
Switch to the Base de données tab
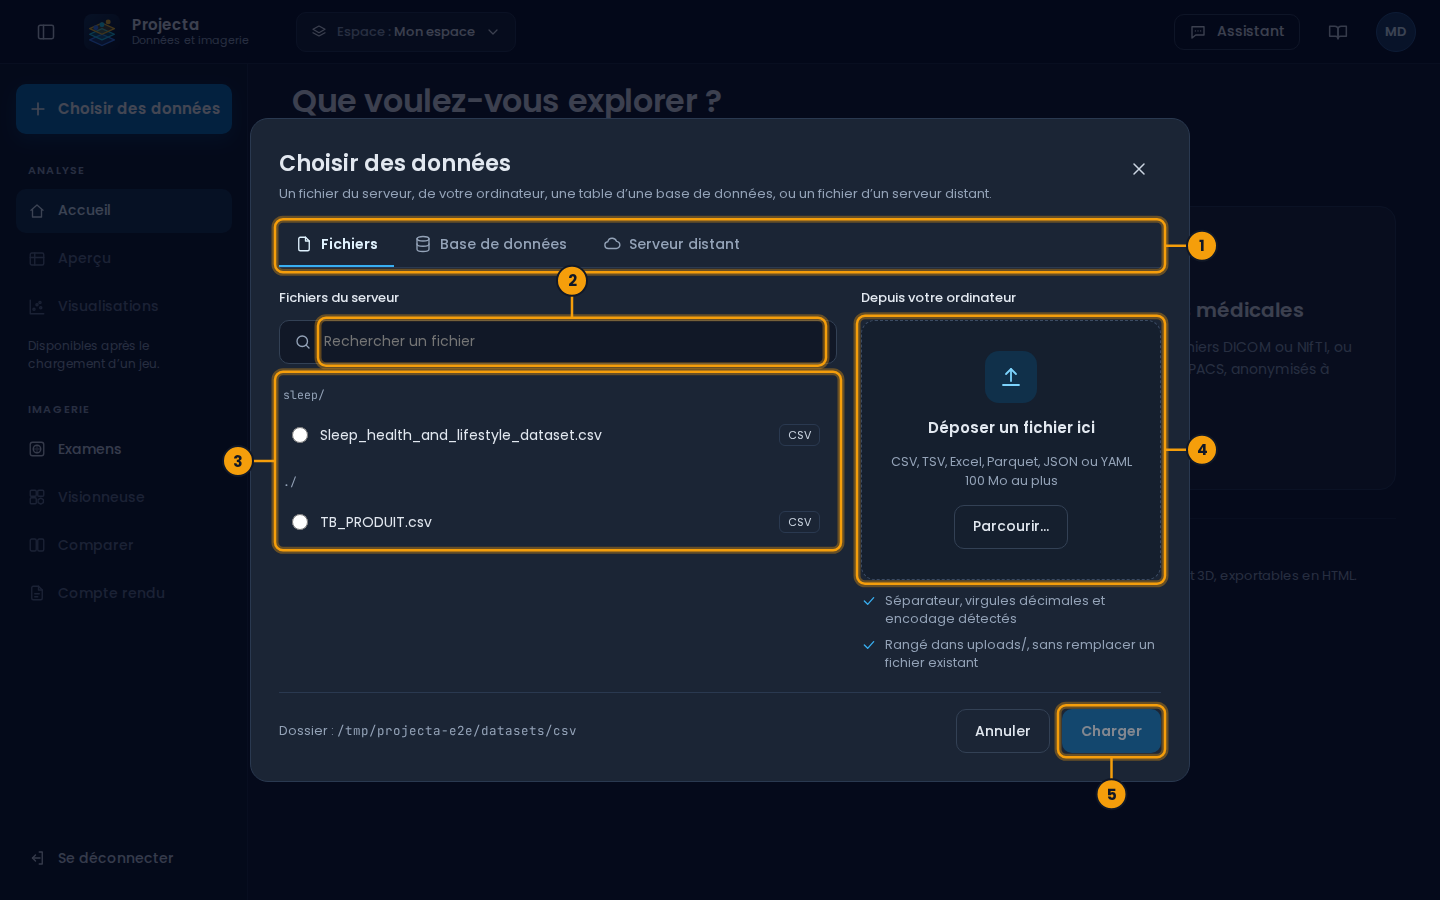(491, 245)
